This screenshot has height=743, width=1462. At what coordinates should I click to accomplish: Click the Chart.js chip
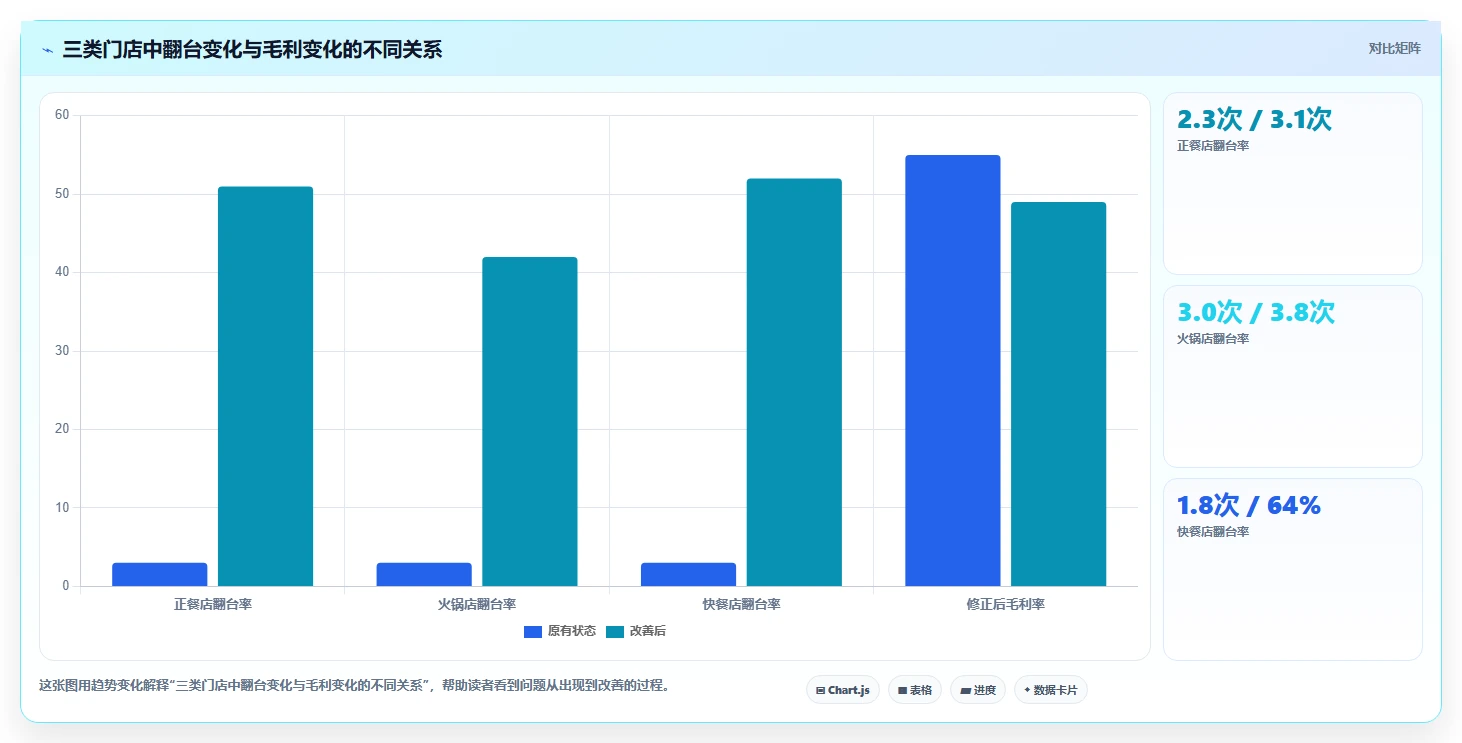click(x=842, y=690)
